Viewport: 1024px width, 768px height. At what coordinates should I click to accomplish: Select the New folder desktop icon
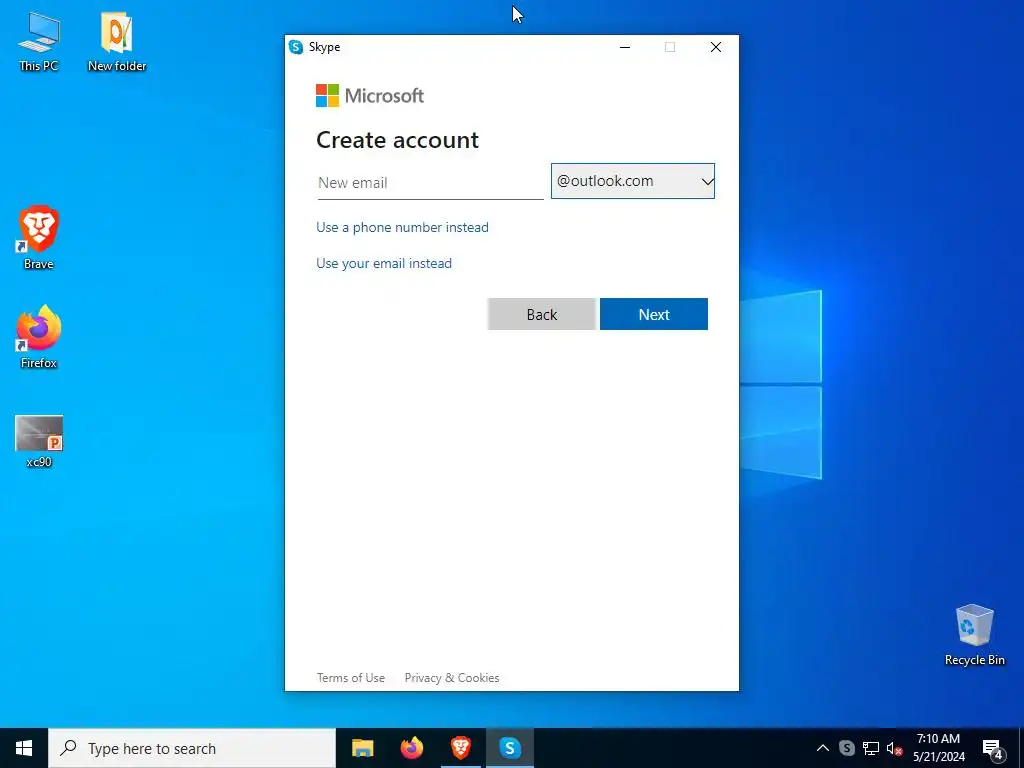(x=117, y=41)
